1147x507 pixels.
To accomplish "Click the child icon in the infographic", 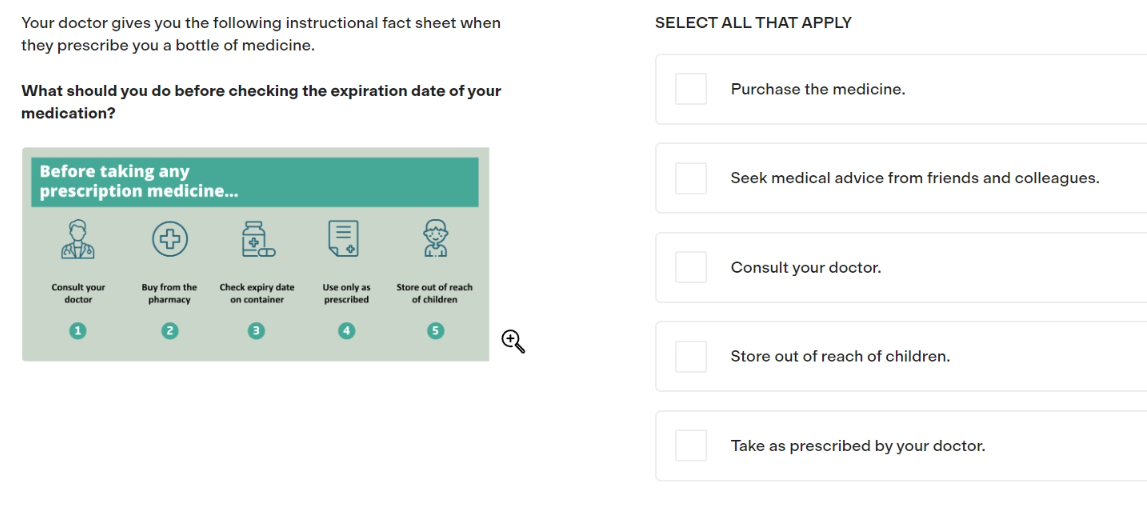I will click(435, 239).
